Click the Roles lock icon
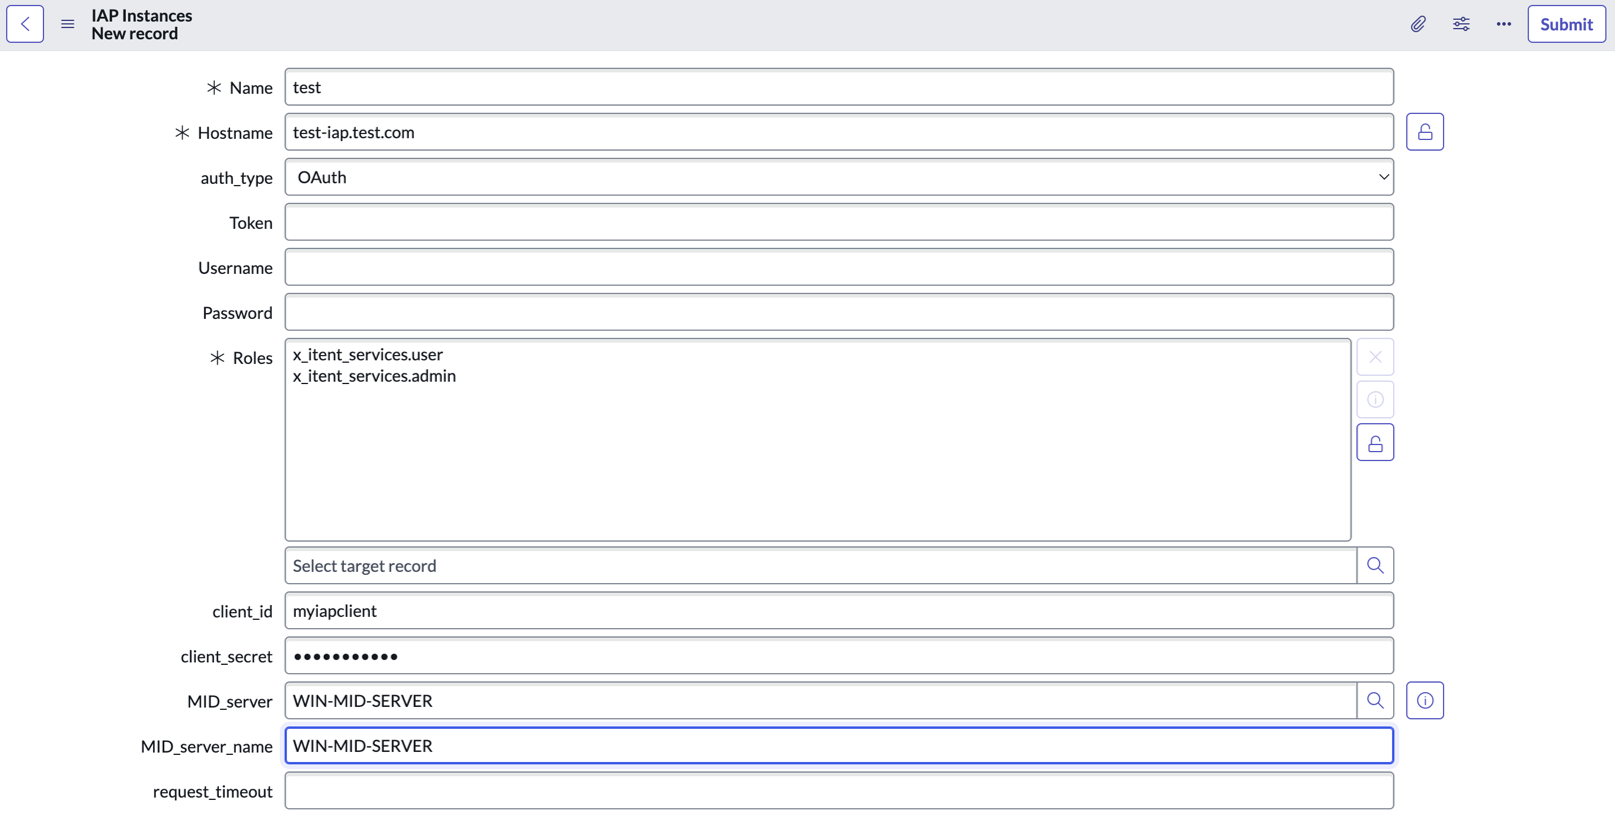 click(x=1375, y=443)
